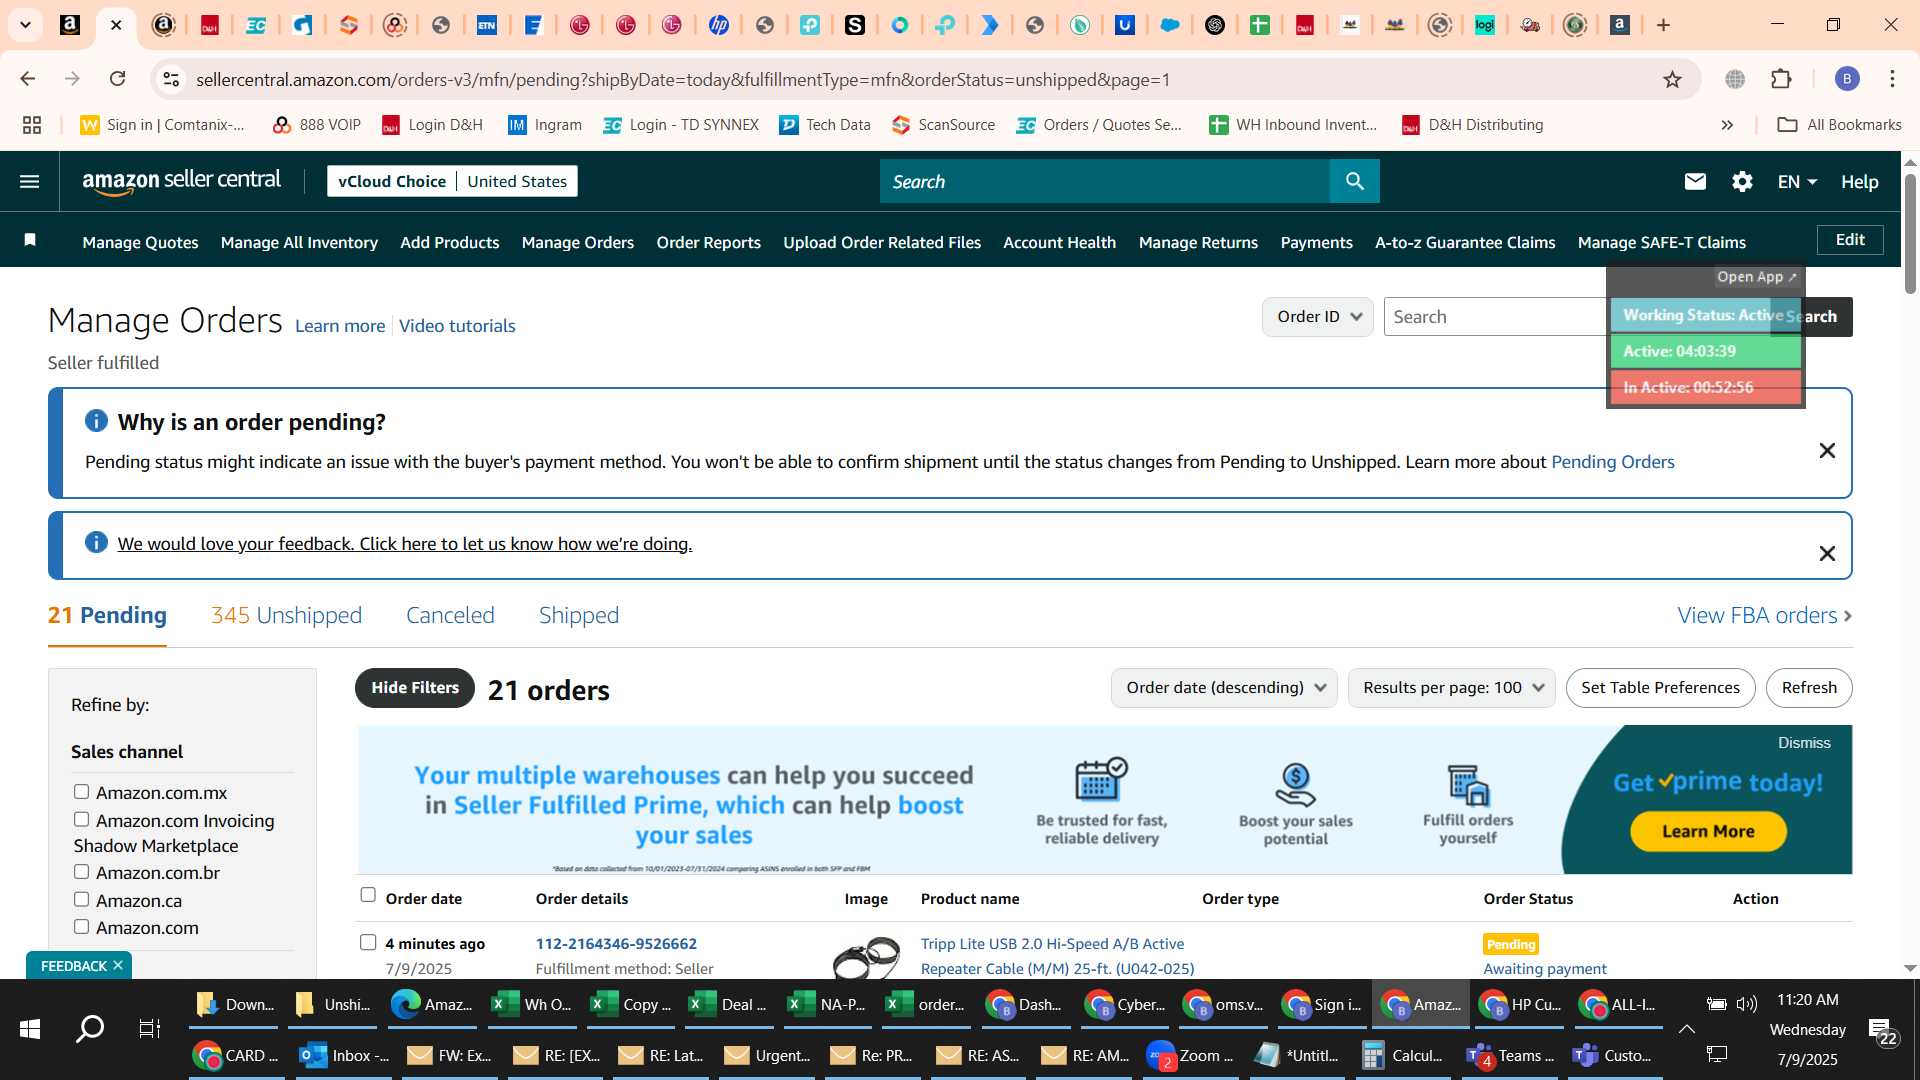Open the Calculator app in taskbar
This screenshot has height=1080, width=1920.
pyautogui.click(x=1403, y=1056)
